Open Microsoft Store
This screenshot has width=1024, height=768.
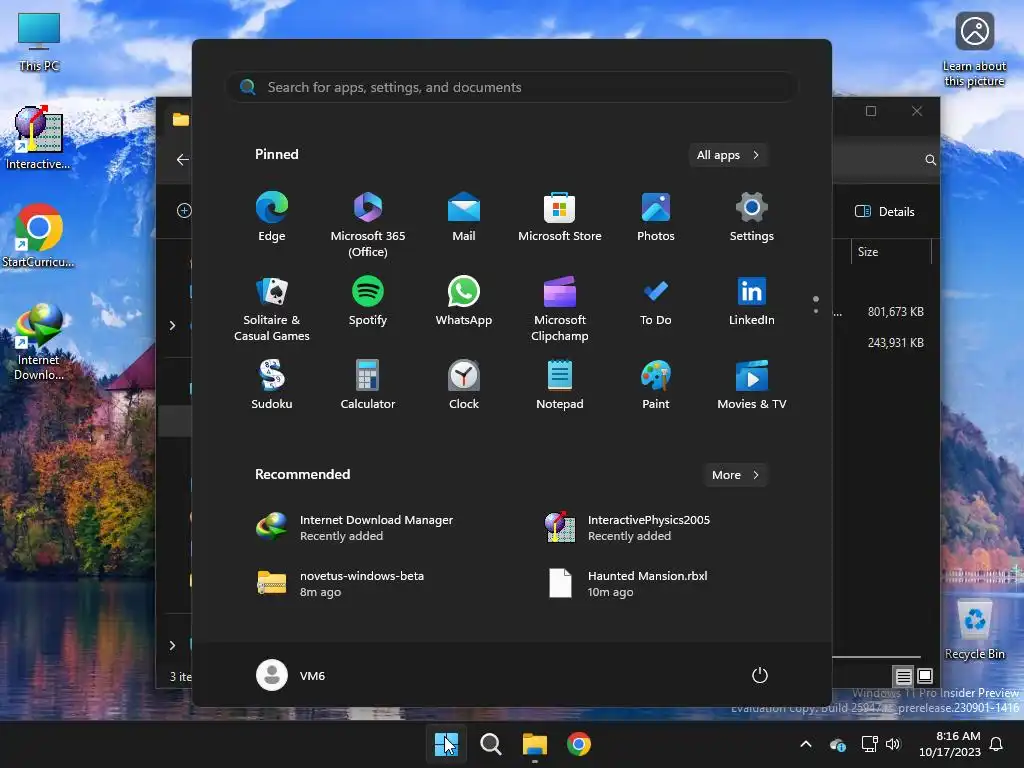pyautogui.click(x=560, y=217)
